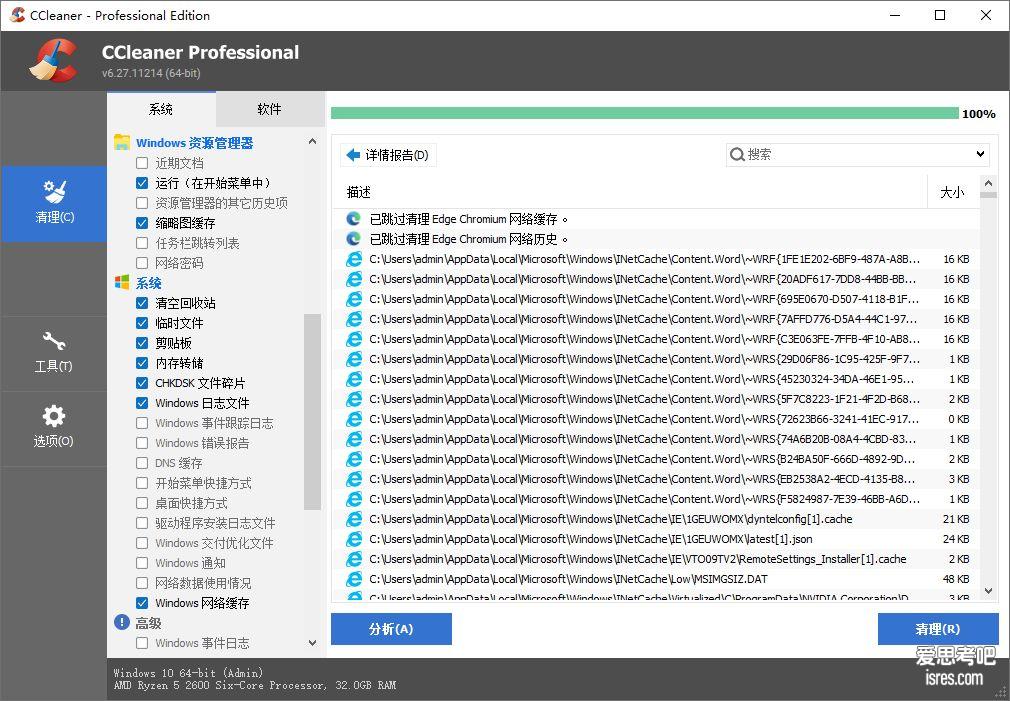
Task: Enable the 驱动程序安装日志文件 checkbox
Action: (x=142, y=523)
